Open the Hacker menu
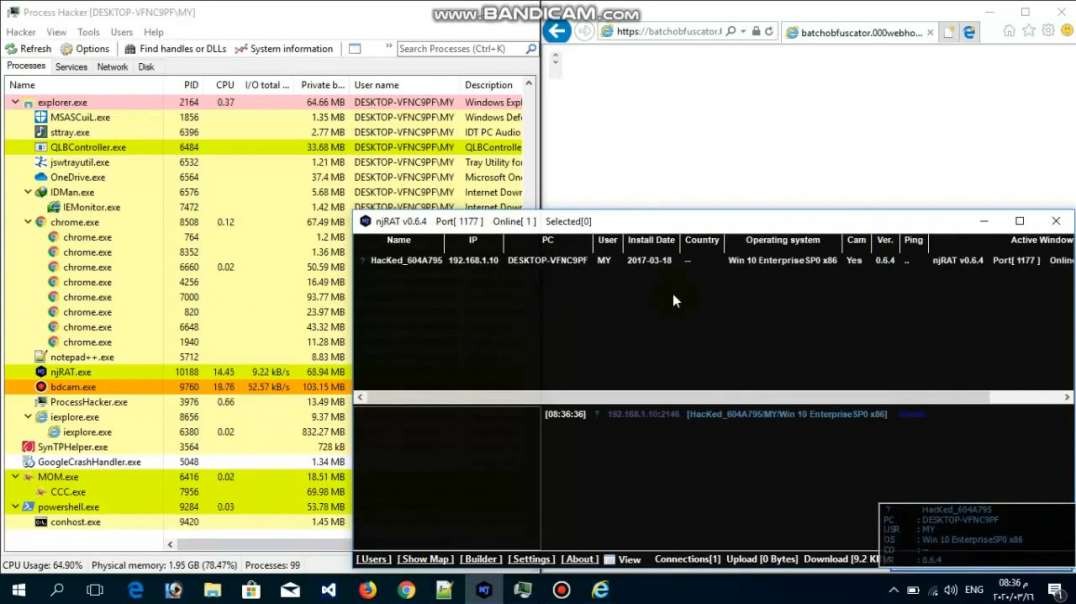 (21, 32)
